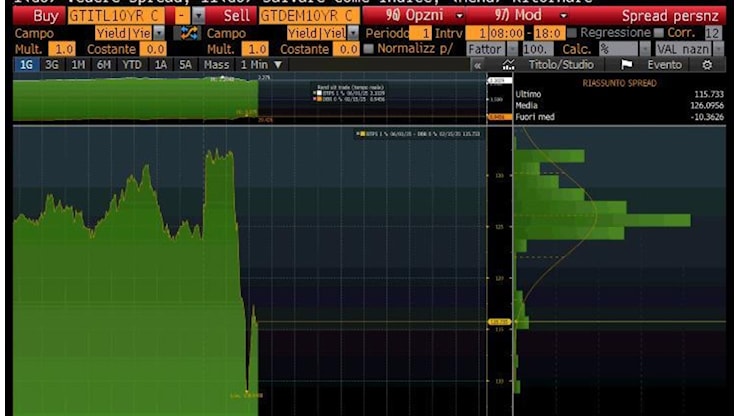The width and height of the screenshot is (740, 416).
Task: Click the Buy Mult. 1.0 field
Action: click(62, 49)
